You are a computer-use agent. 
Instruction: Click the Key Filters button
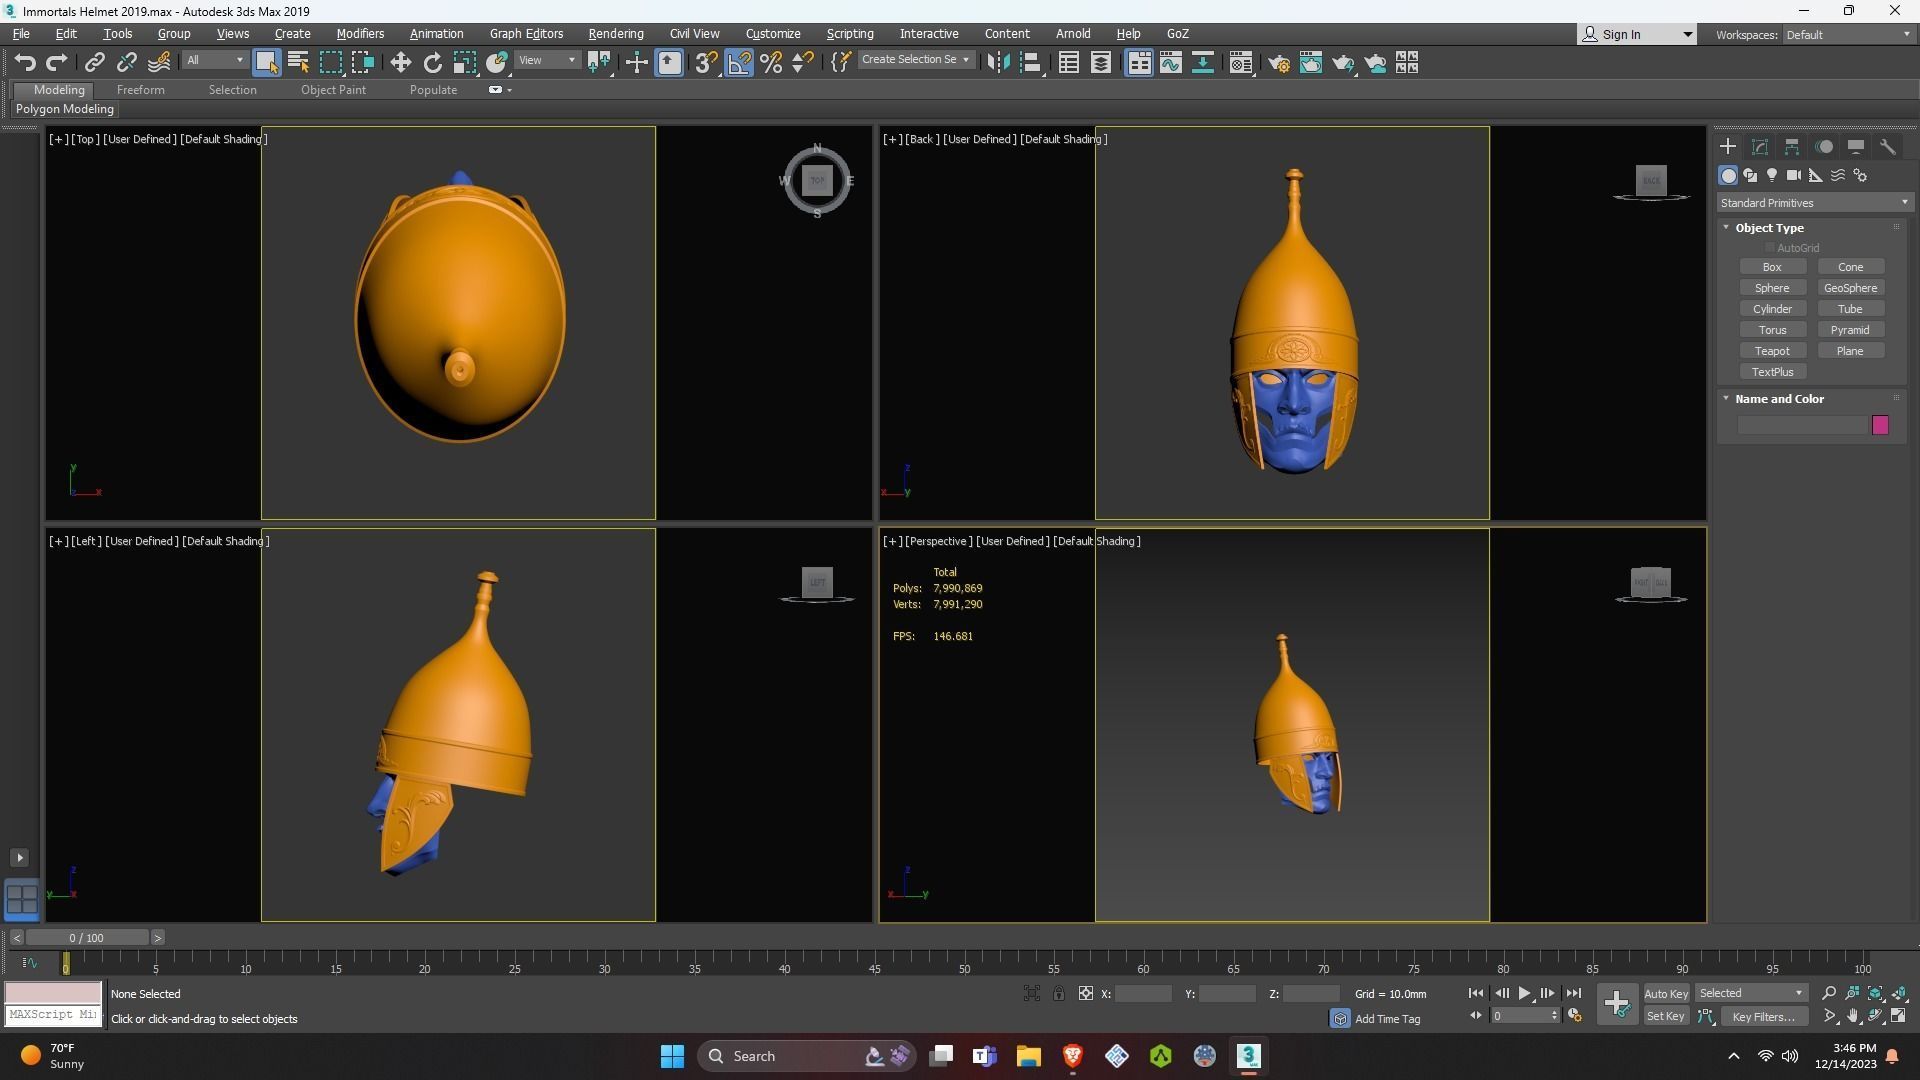point(1763,1017)
